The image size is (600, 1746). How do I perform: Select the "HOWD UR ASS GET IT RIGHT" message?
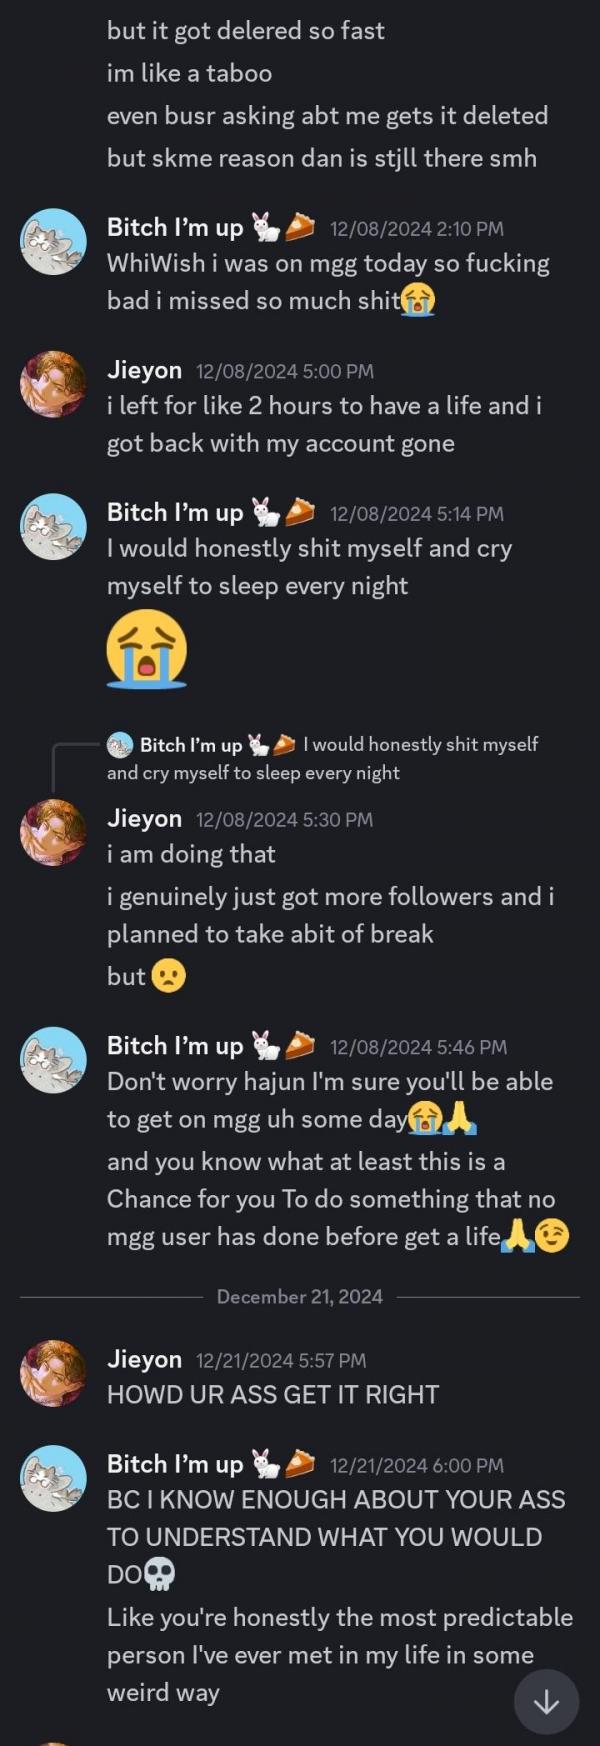[x=273, y=1395]
